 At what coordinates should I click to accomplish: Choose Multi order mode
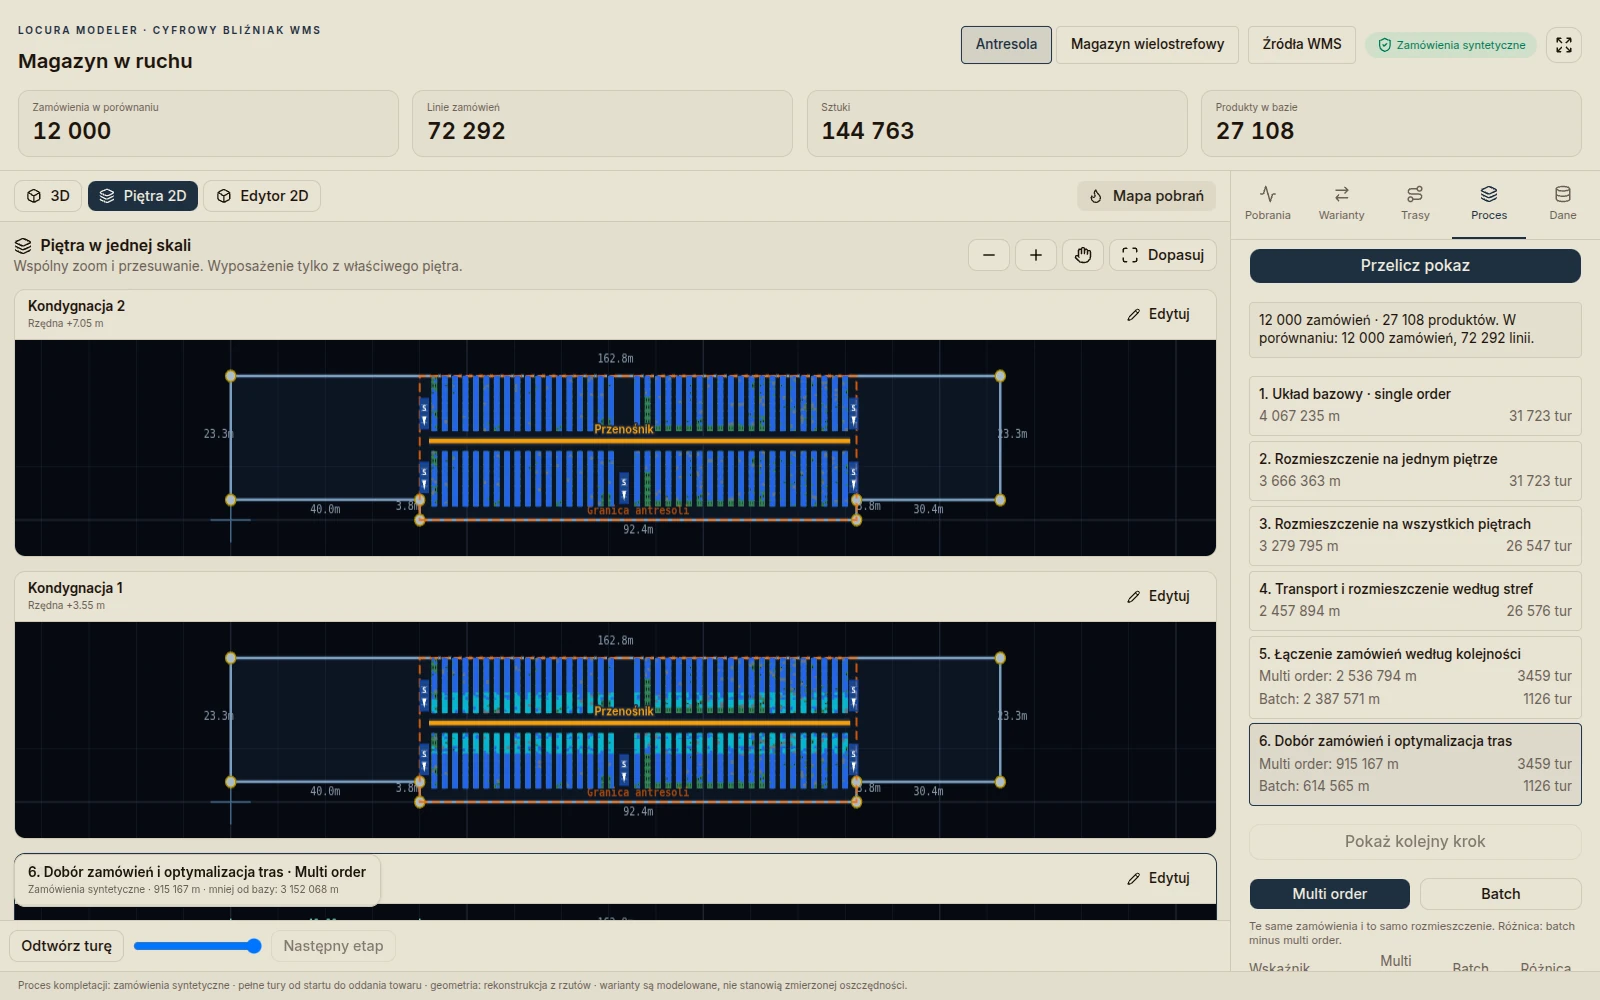point(1329,894)
